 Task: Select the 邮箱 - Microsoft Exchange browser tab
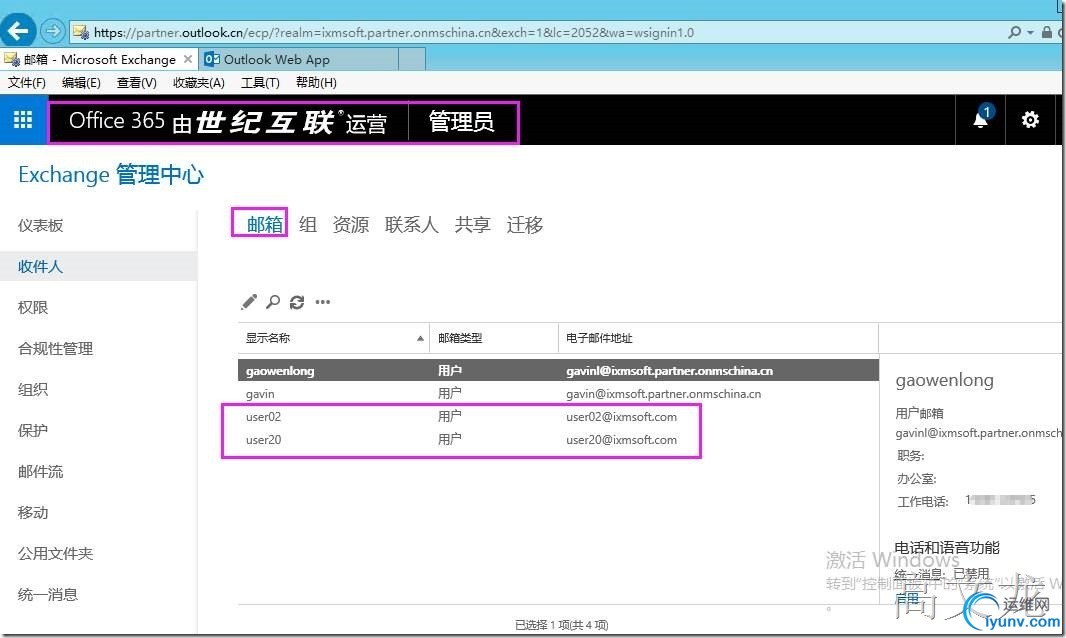click(99, 60)
